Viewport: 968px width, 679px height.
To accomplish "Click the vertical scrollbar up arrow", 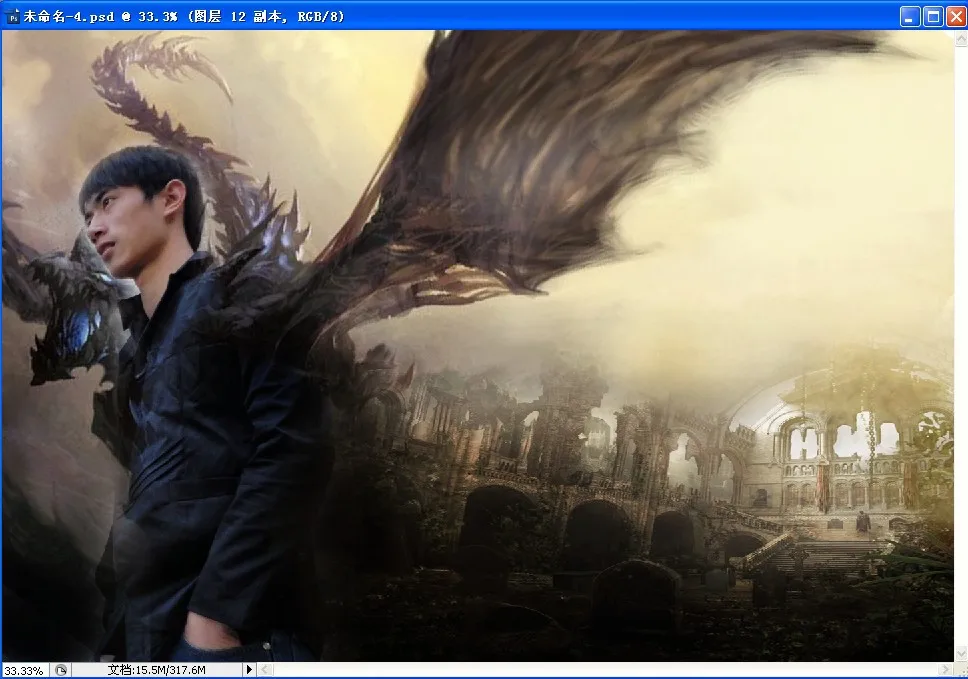I will (x=960, y=38).
